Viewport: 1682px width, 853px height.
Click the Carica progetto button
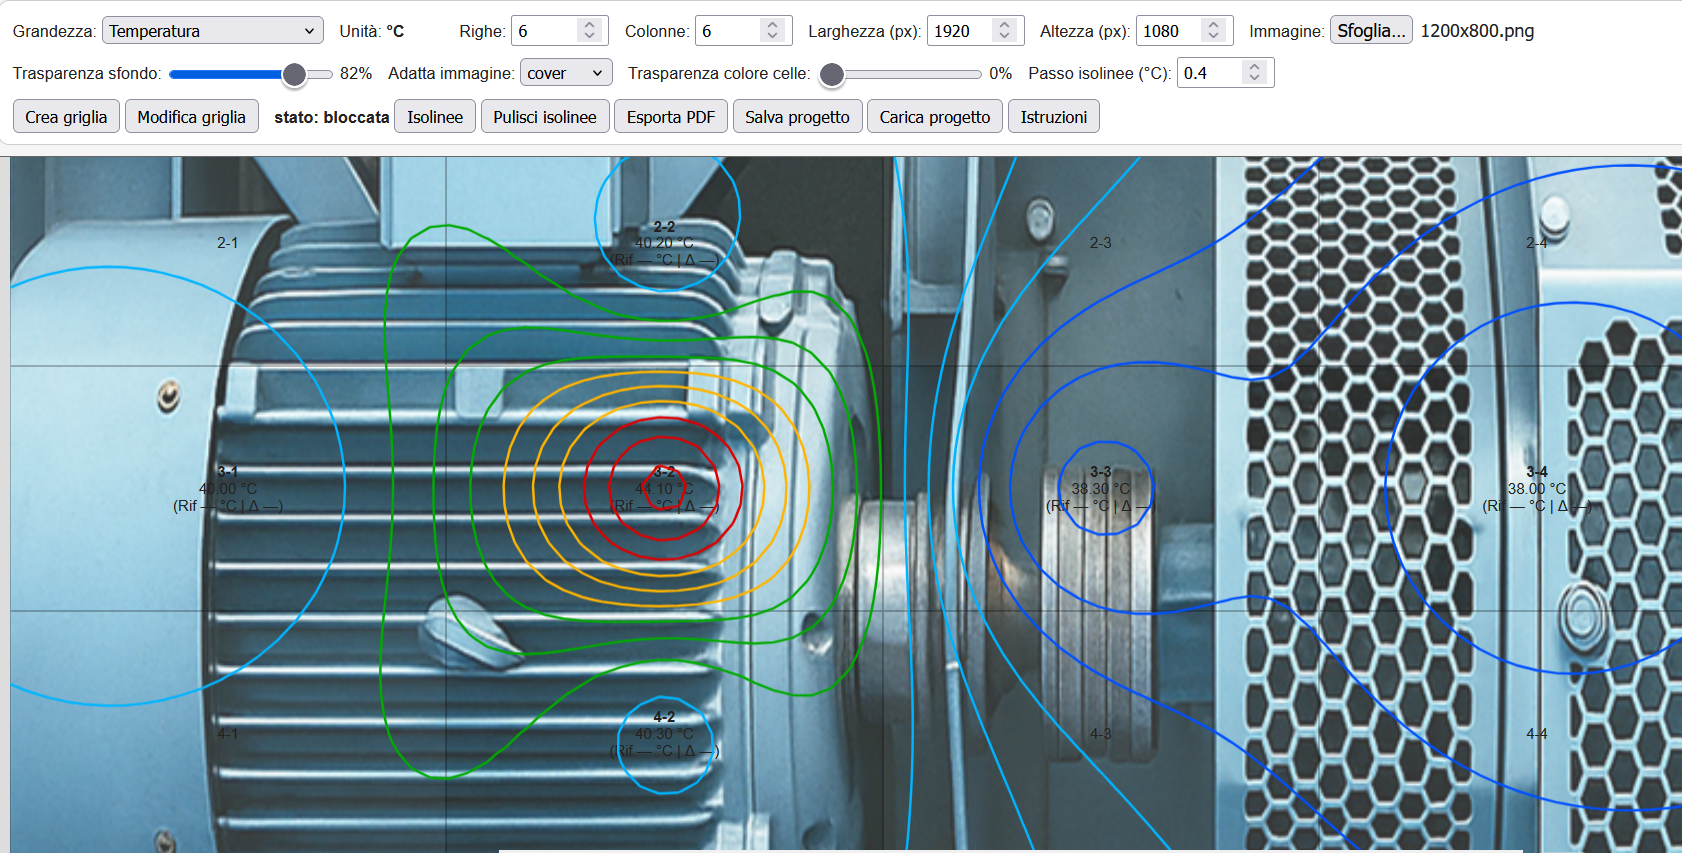pos(935,117)
